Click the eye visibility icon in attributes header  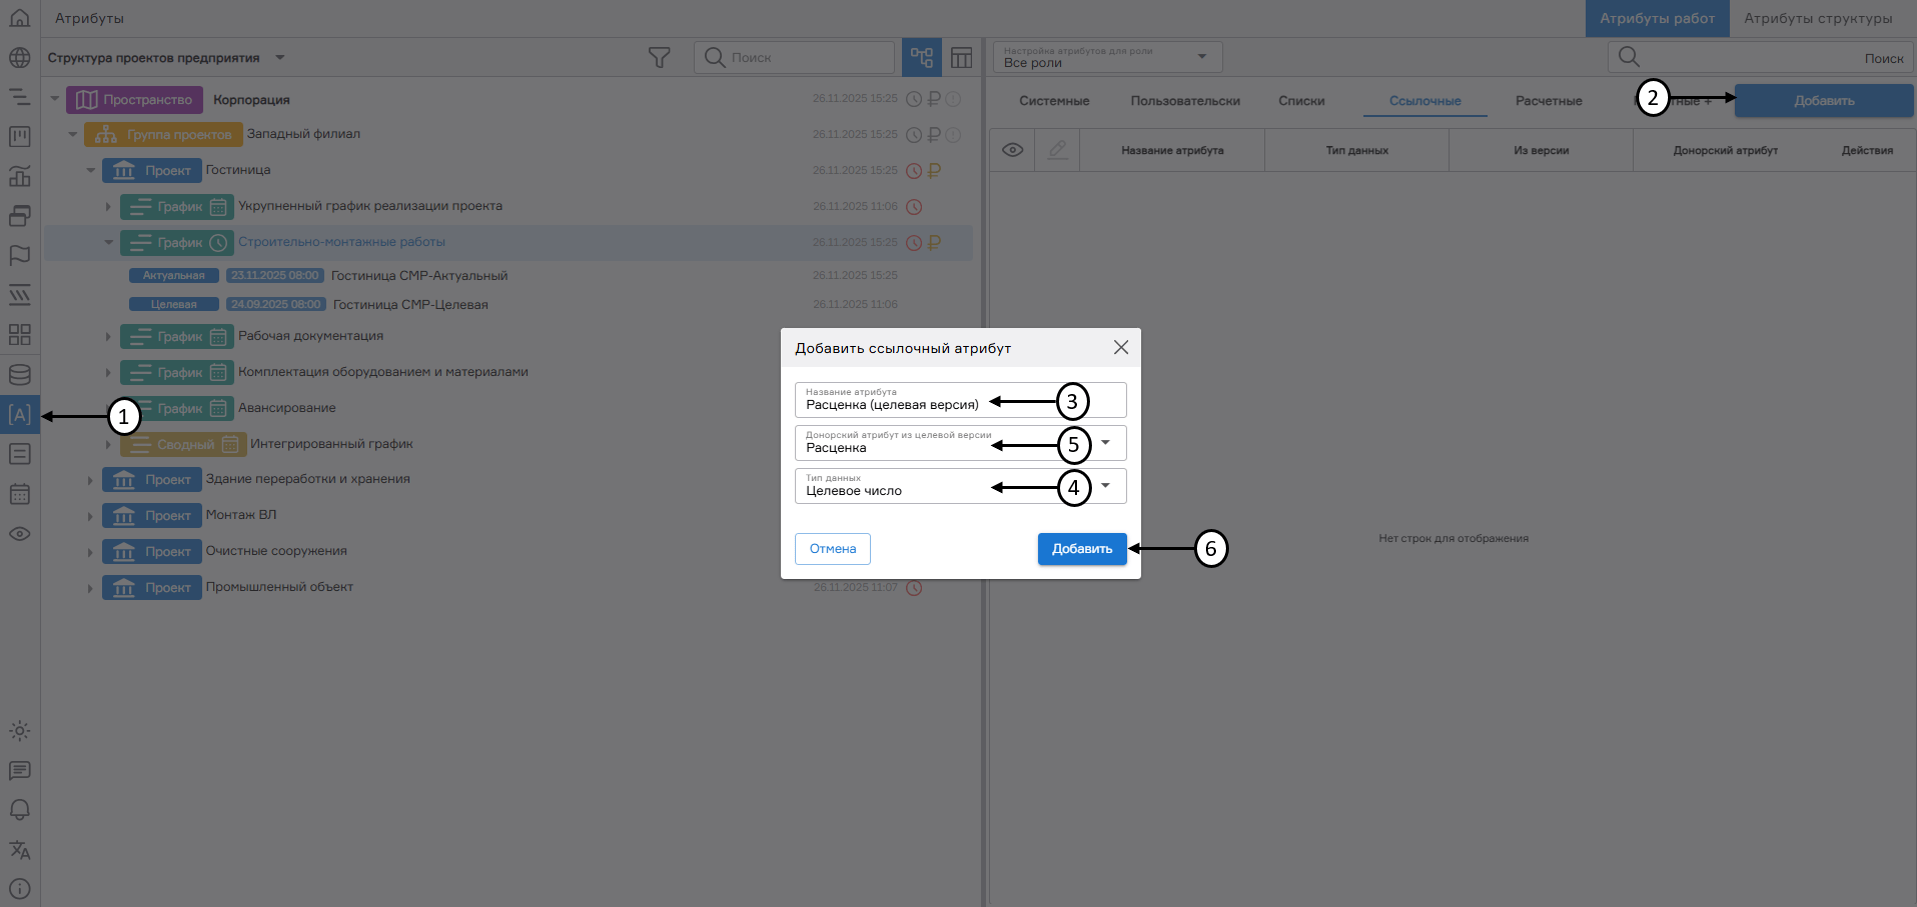pyautogui.click(x=1012, y=149)
